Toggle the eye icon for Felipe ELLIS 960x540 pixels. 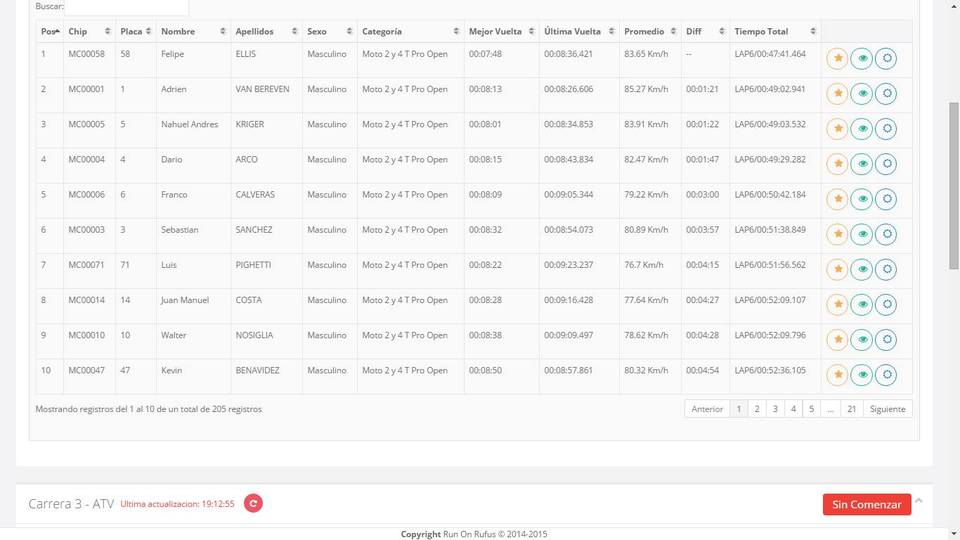(861, 59)
